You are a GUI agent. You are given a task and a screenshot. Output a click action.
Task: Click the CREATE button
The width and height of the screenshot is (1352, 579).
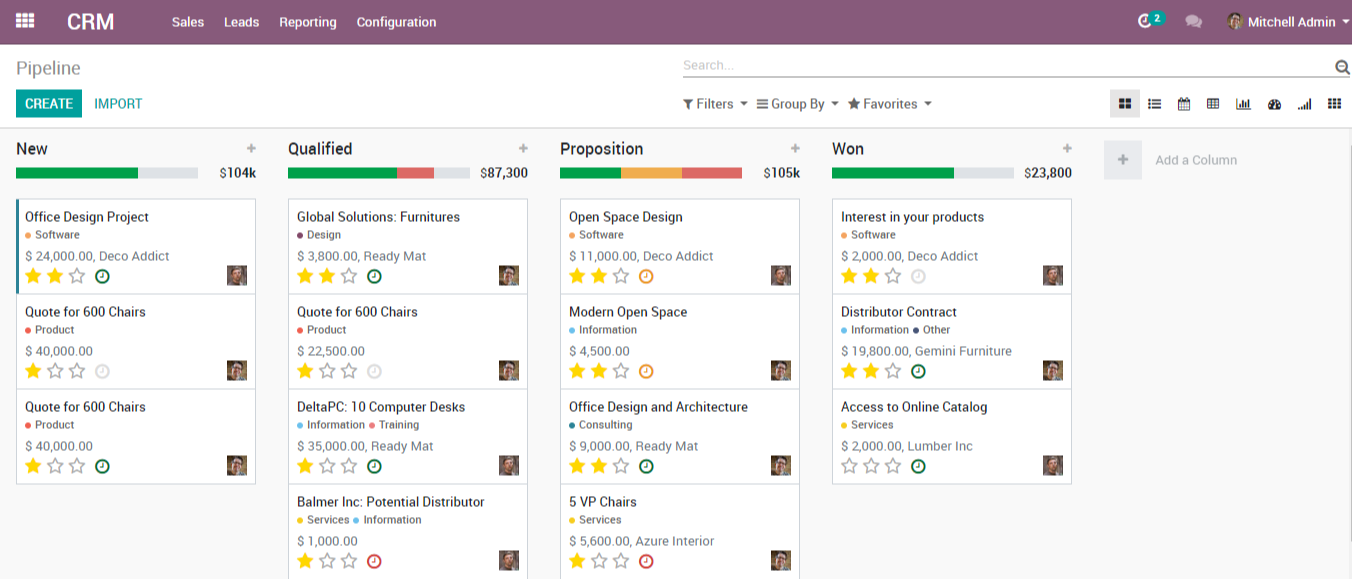(x=49, y=104)
